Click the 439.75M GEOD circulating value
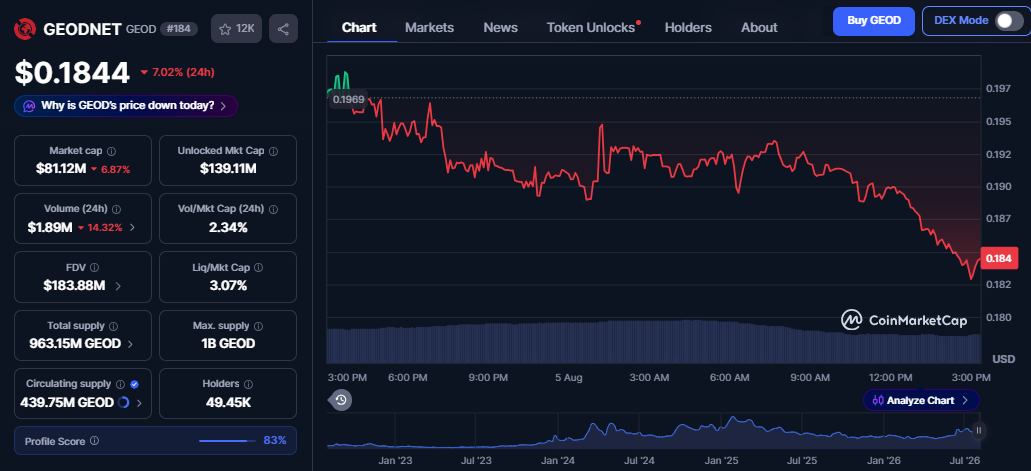 click(x=67, y=403)
